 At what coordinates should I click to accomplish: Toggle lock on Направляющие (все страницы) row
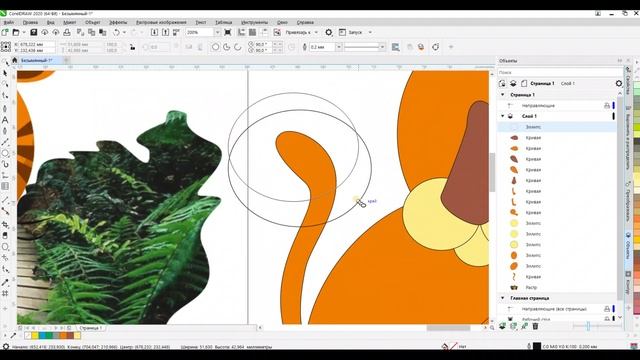[x=607, y=309]
